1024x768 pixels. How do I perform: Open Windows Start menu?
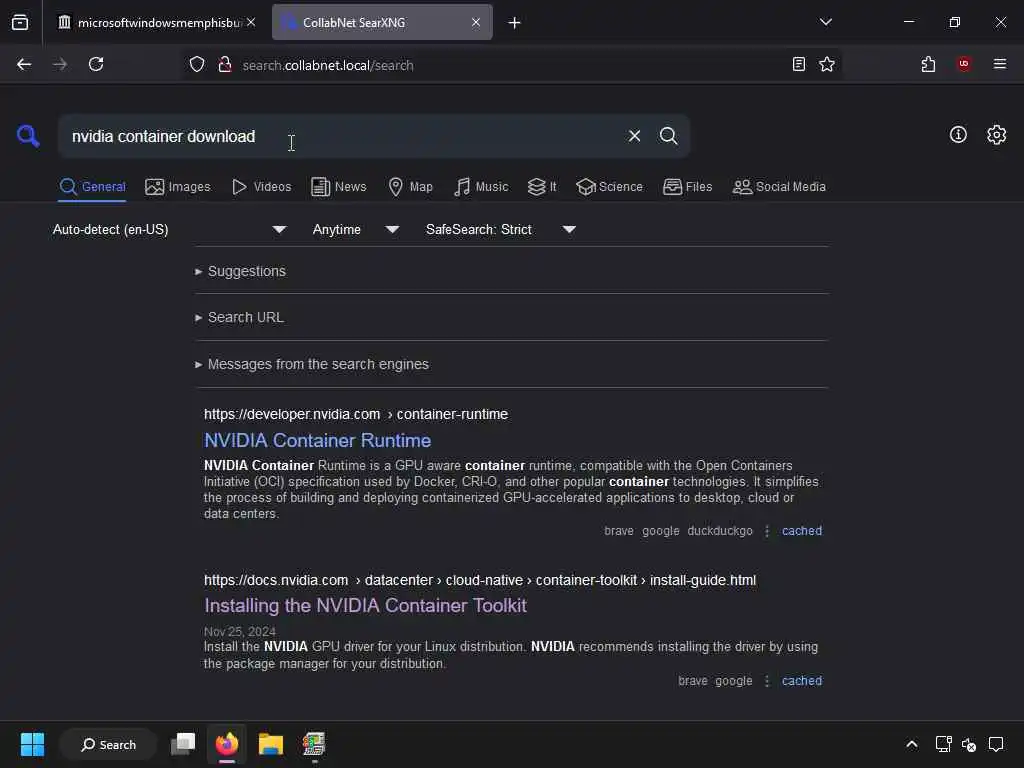pos(32,744)
